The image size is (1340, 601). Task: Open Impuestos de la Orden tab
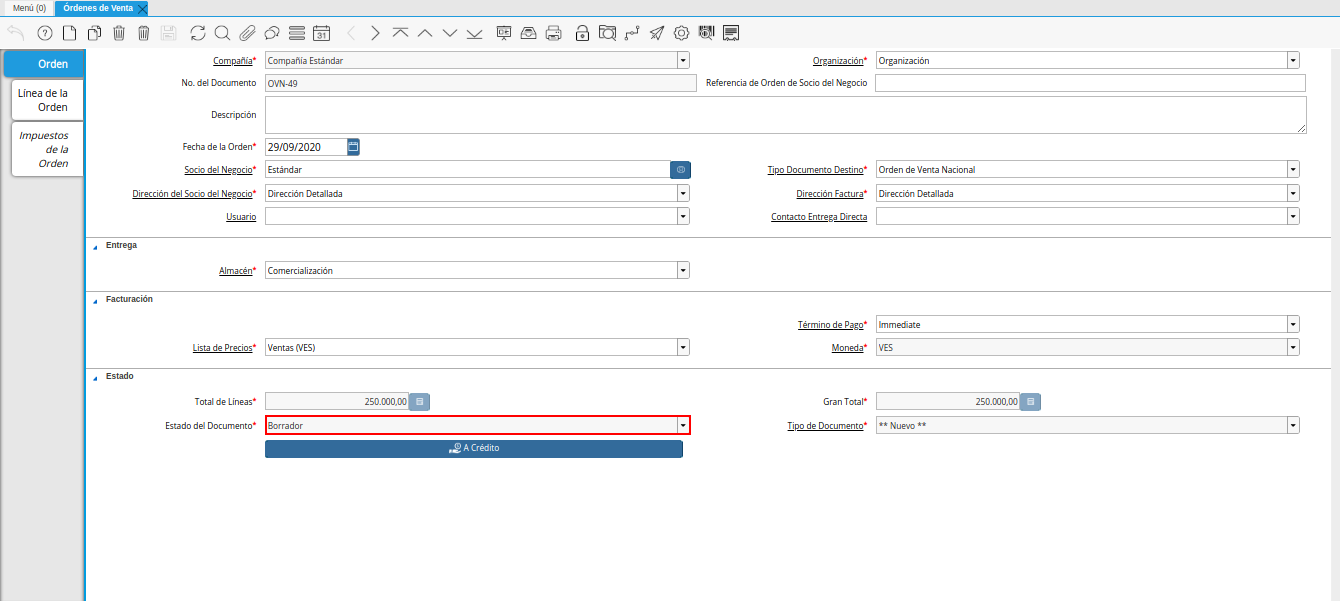(44, 149)
